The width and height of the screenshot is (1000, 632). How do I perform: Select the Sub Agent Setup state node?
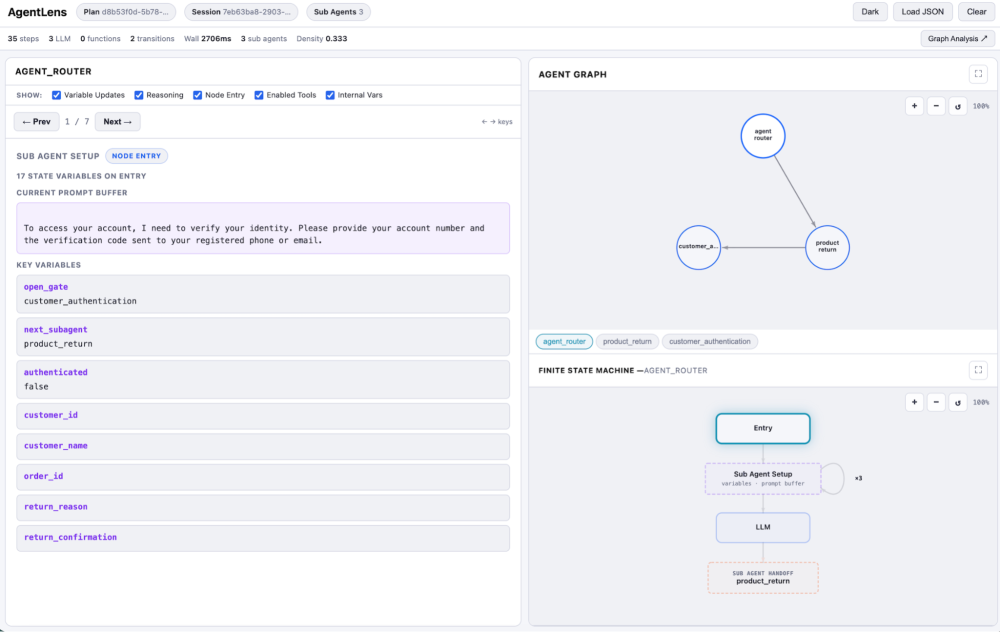pos(763,478)
